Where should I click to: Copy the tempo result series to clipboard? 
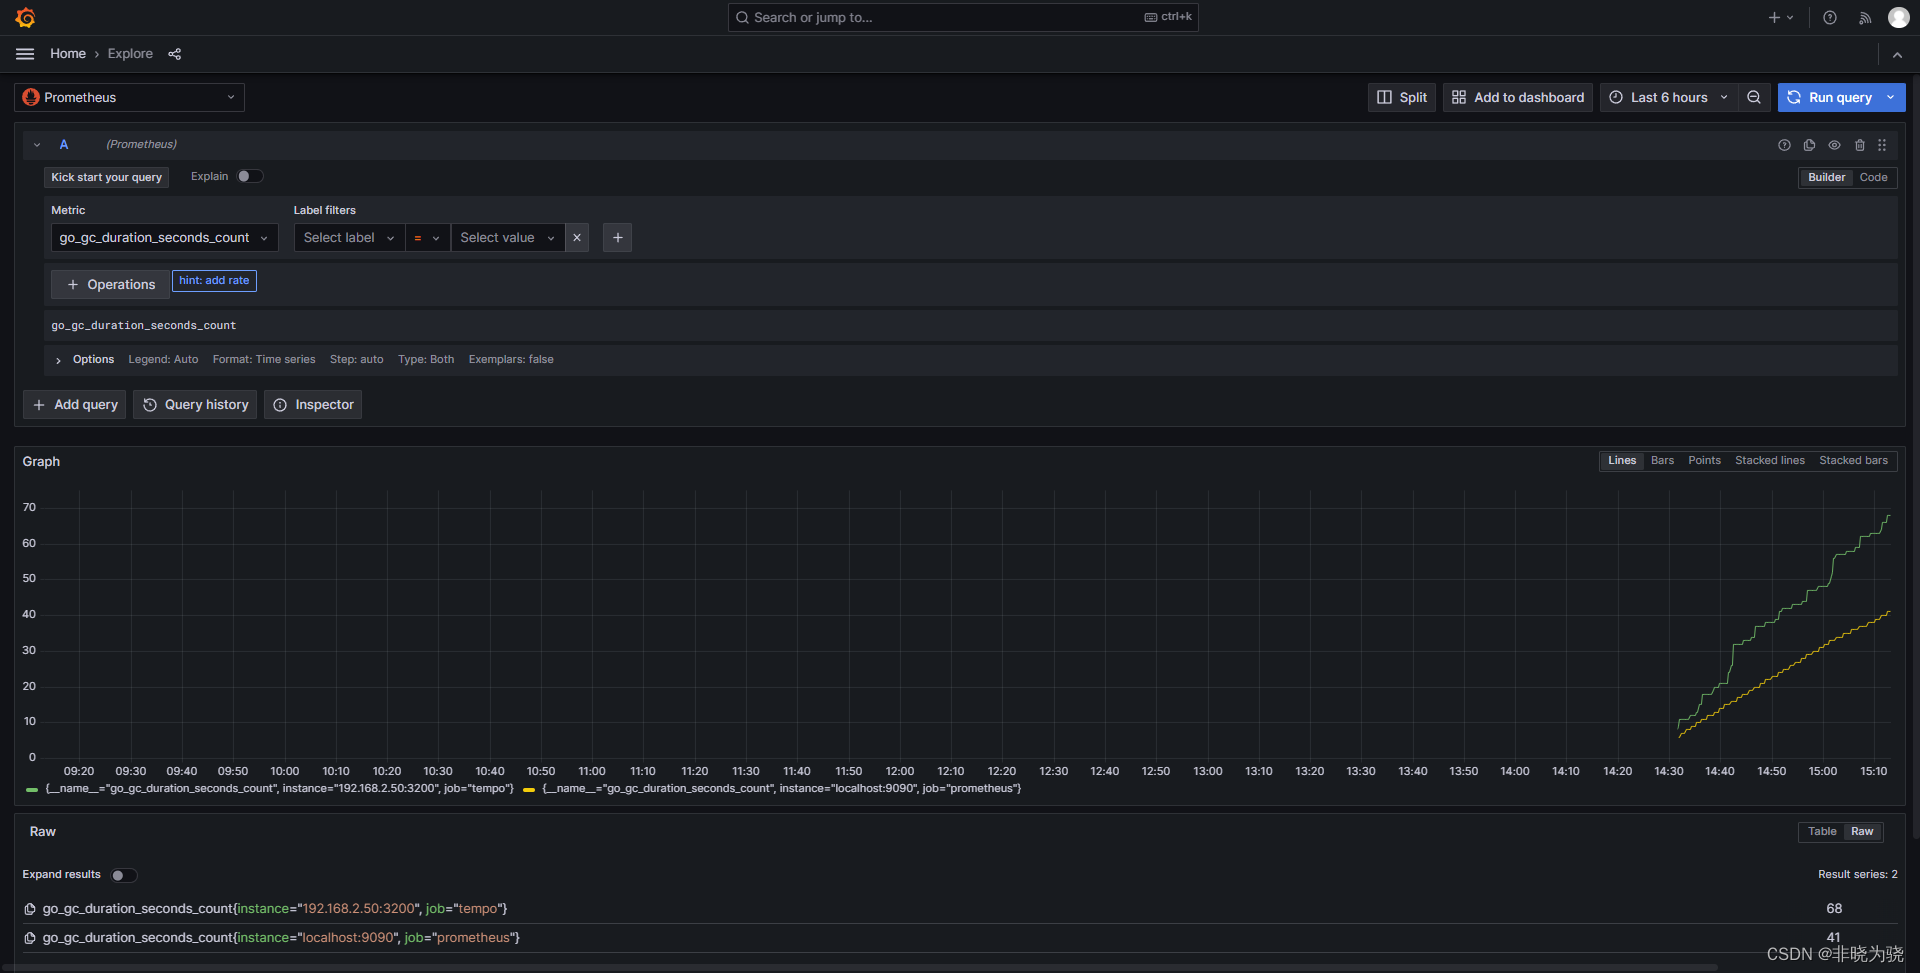click(30, 909)
